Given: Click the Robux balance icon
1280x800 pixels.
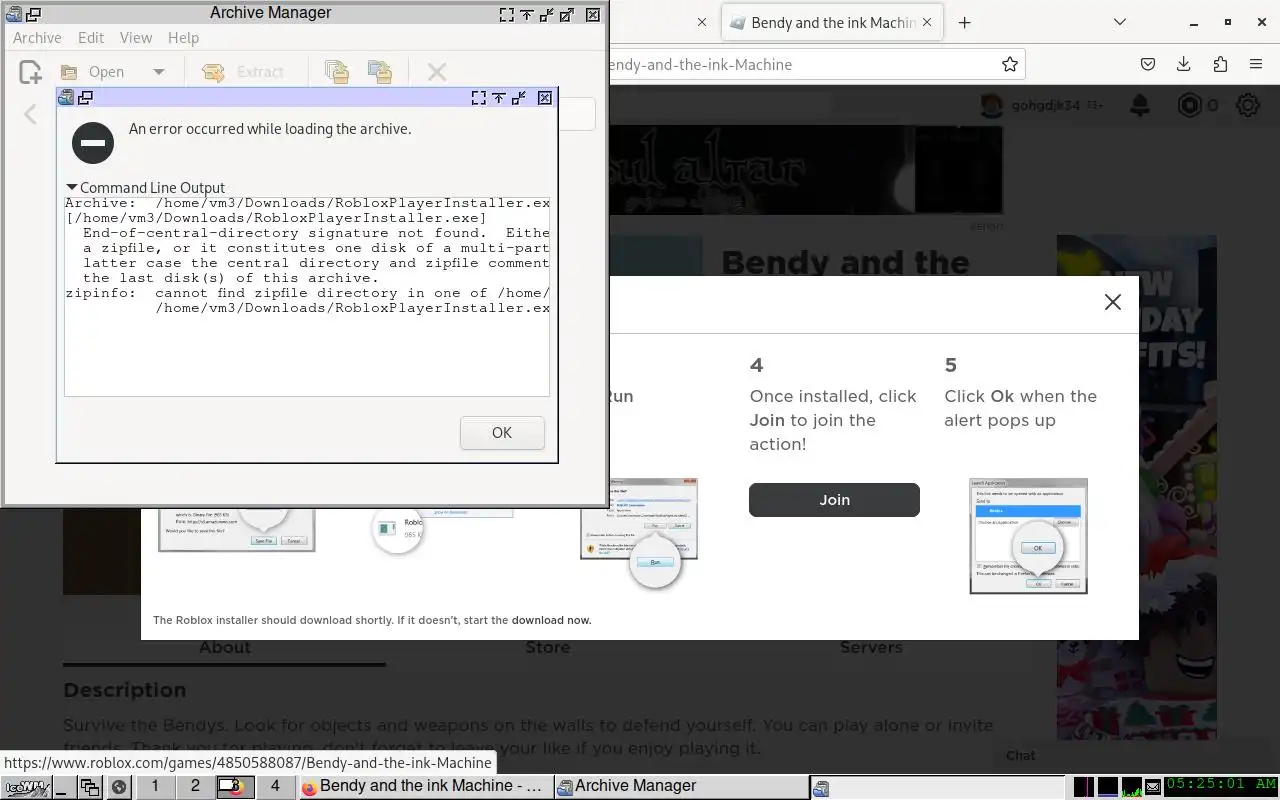Looking at the screenshot, I should [x=1189, y=105].
